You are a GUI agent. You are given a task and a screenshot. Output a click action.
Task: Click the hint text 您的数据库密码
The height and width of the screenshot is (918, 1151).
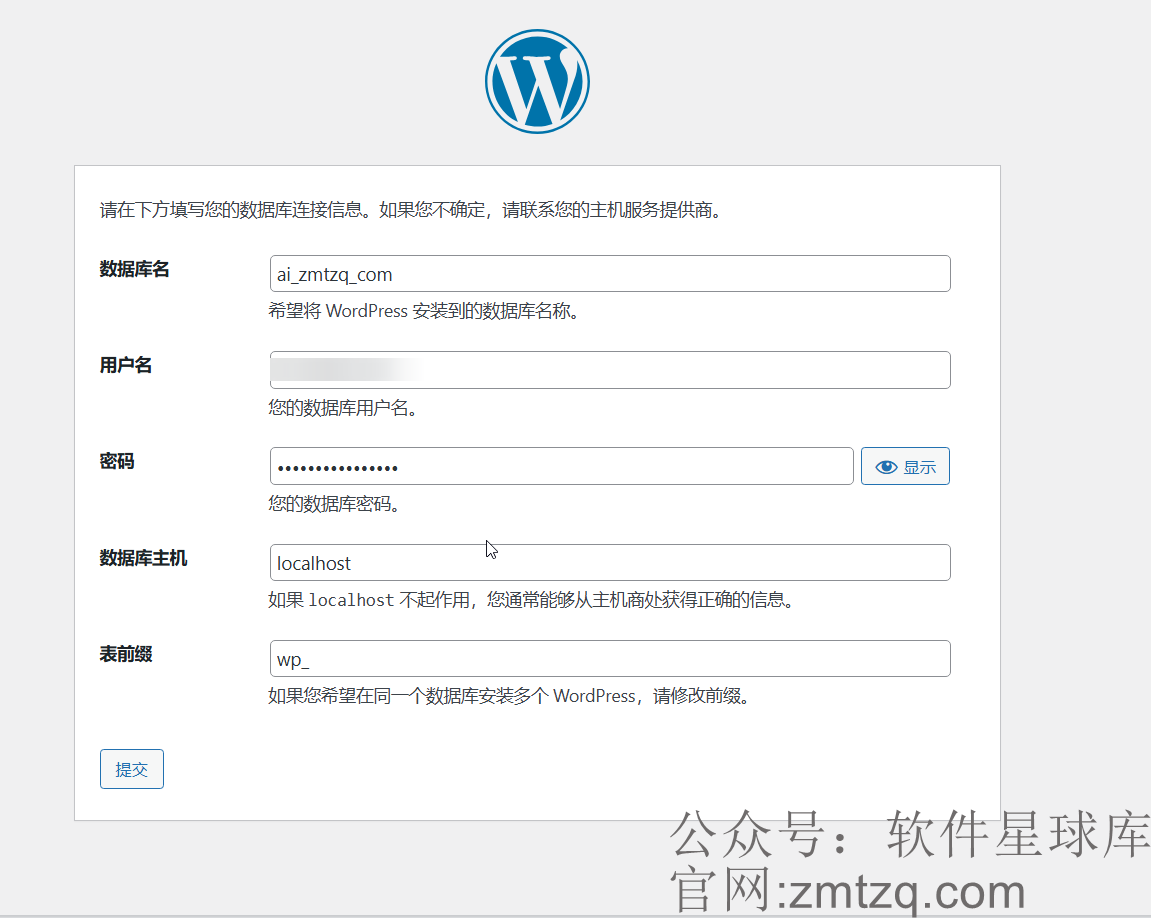click(x=334, y=504)
